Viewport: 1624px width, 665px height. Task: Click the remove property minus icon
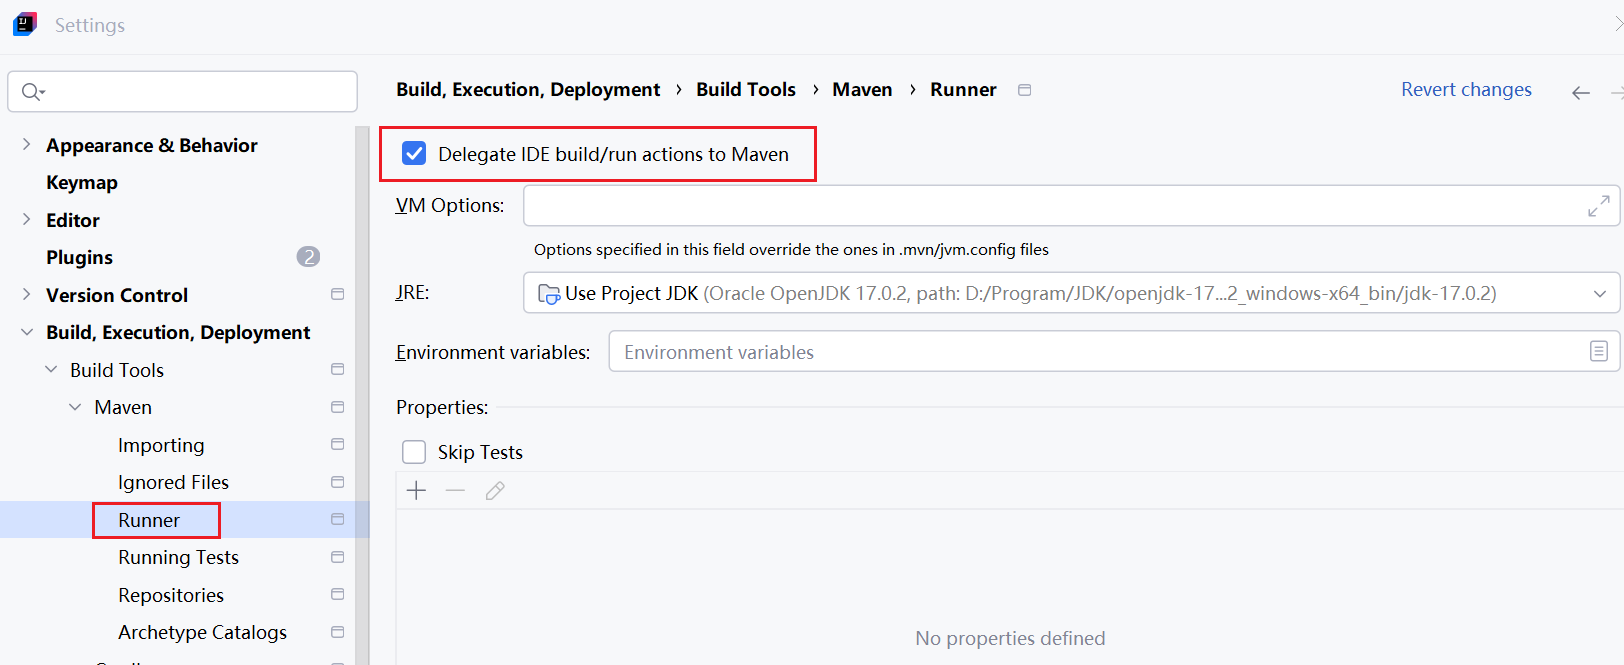pos(456,490)
